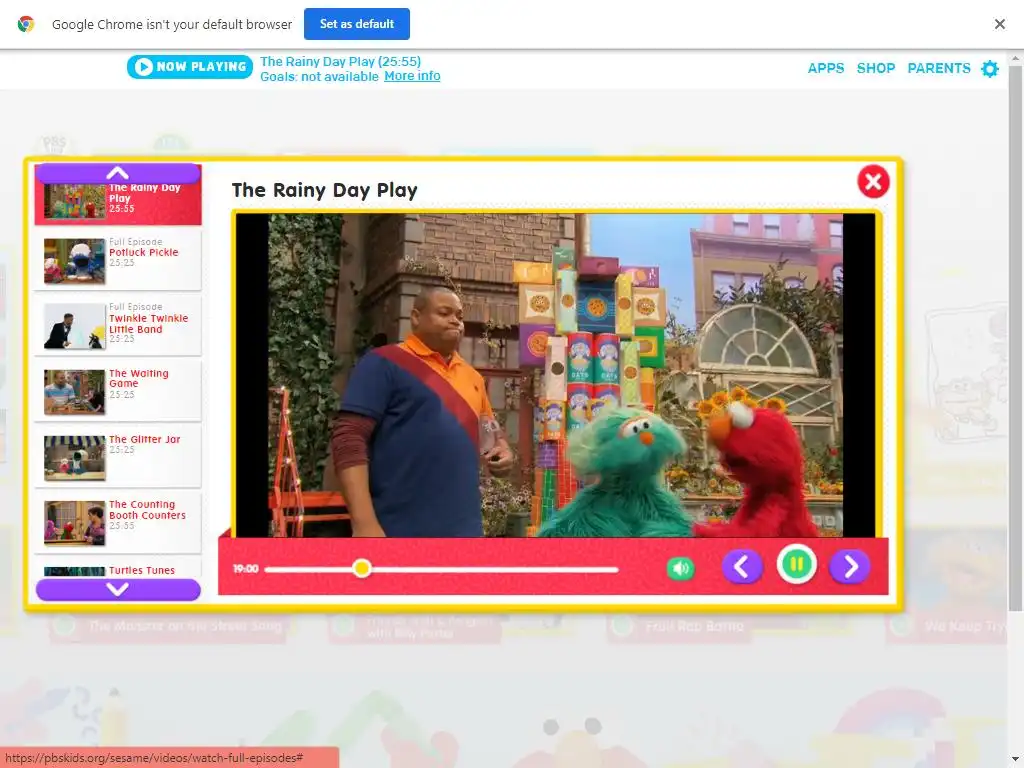
Task: Close the Rainy Day Play video player
Action: click(873, 182)
